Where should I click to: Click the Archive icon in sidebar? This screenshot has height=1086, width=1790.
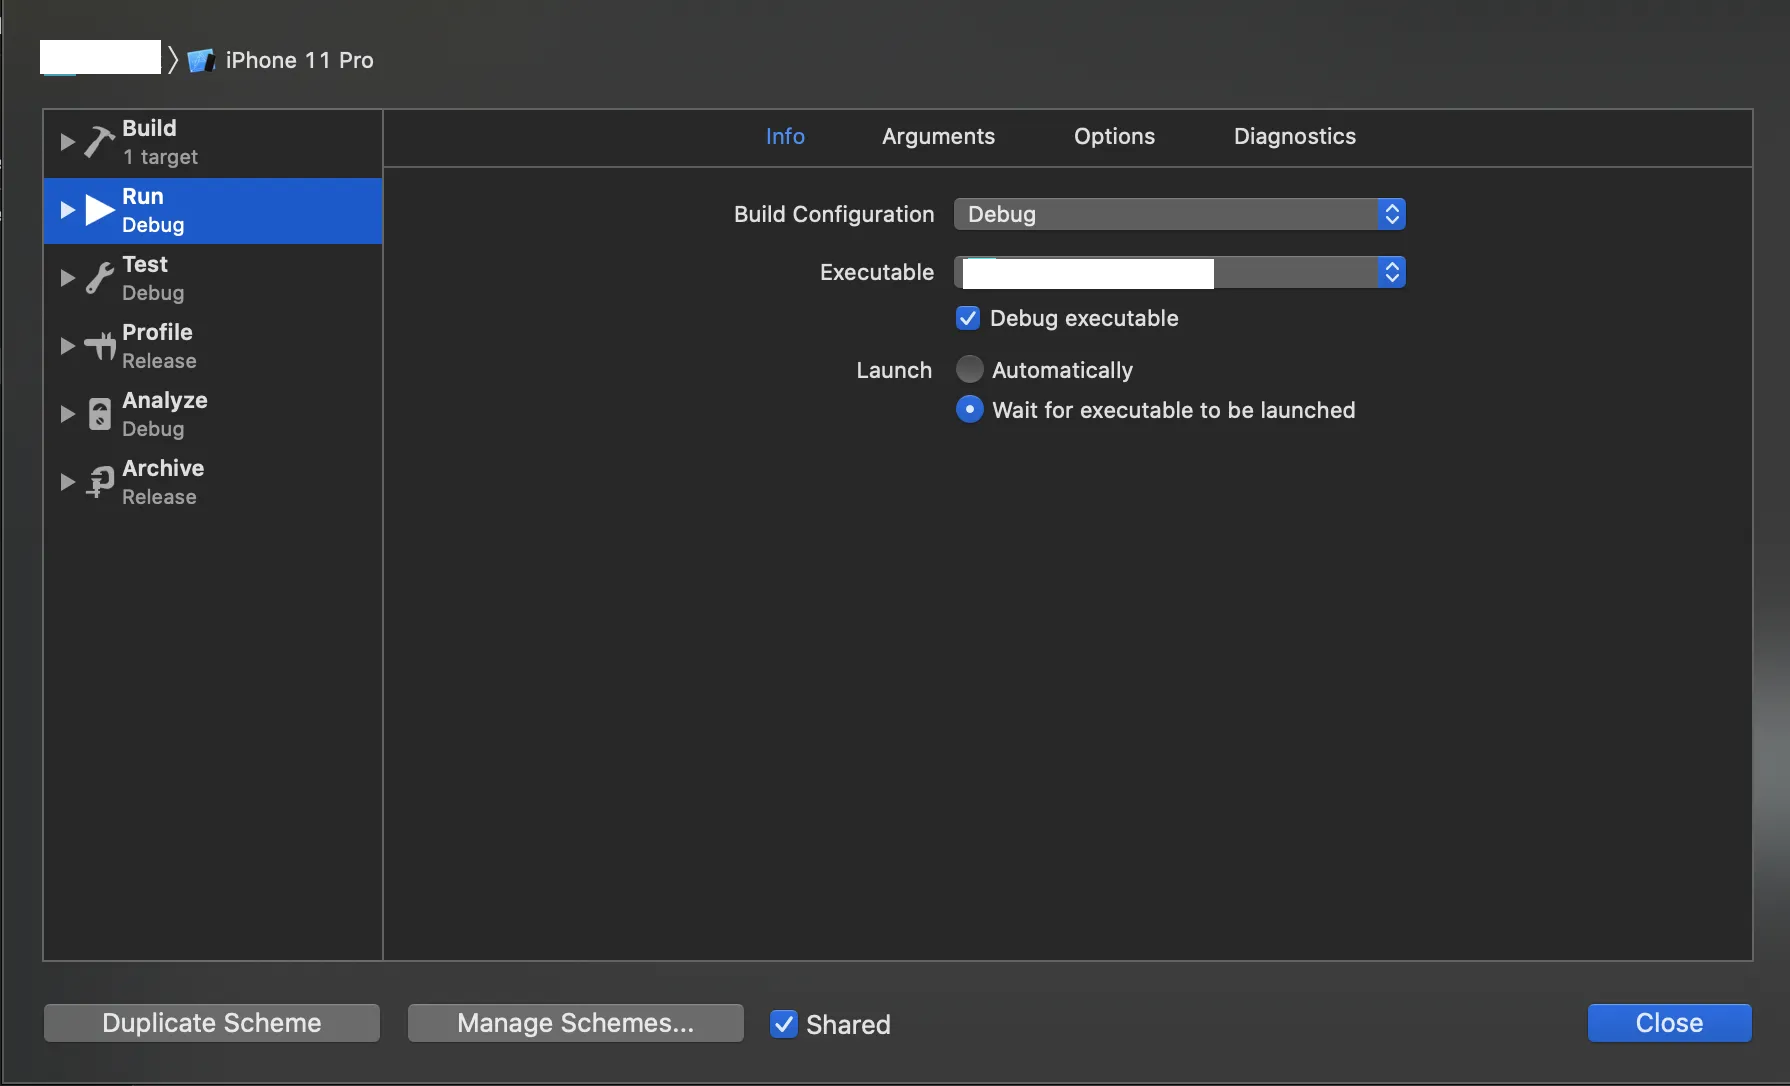tap(100, 482)
